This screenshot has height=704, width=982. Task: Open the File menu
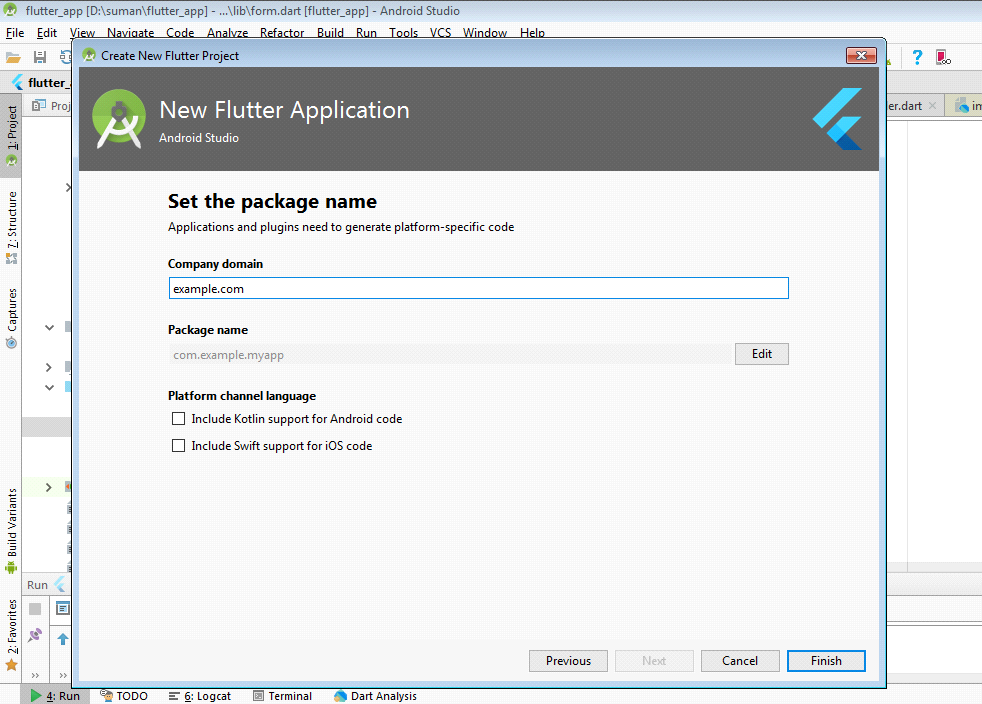(x=15, y=33)
